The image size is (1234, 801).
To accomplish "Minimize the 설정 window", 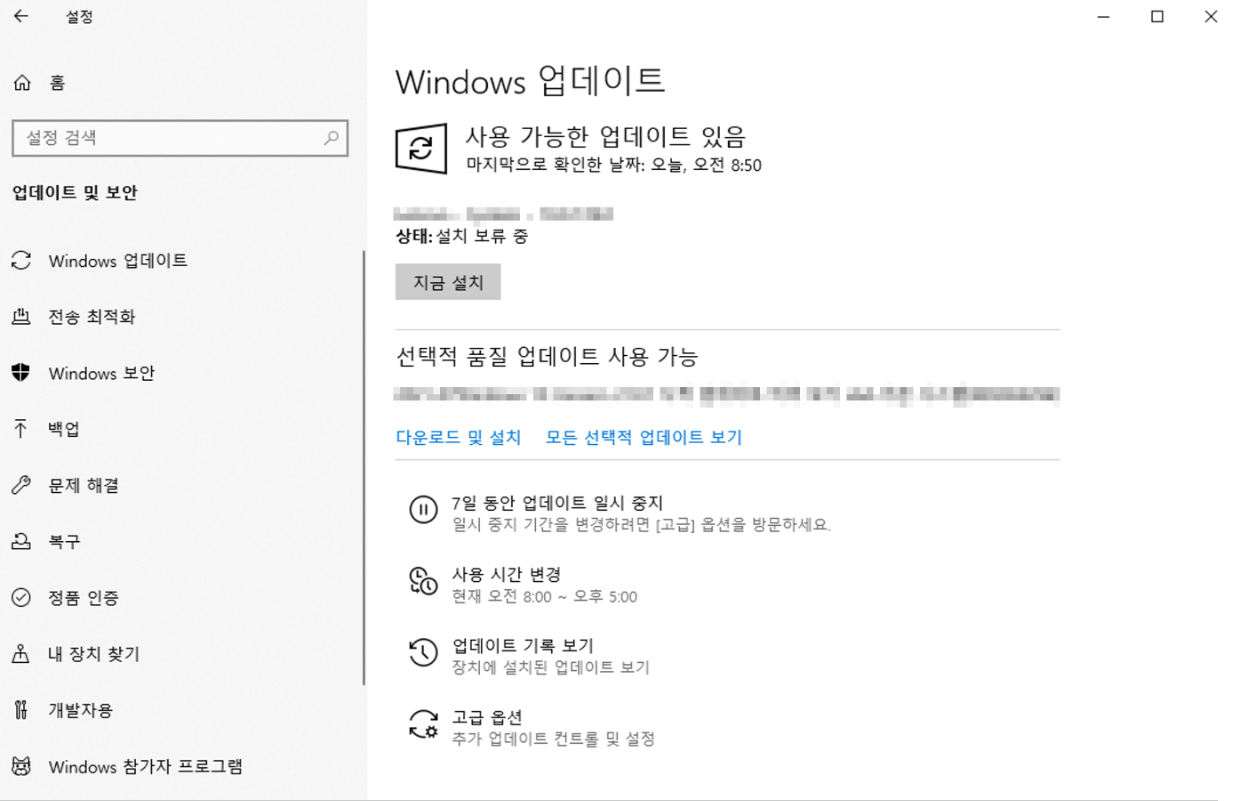I will (x=1104, y=17).
